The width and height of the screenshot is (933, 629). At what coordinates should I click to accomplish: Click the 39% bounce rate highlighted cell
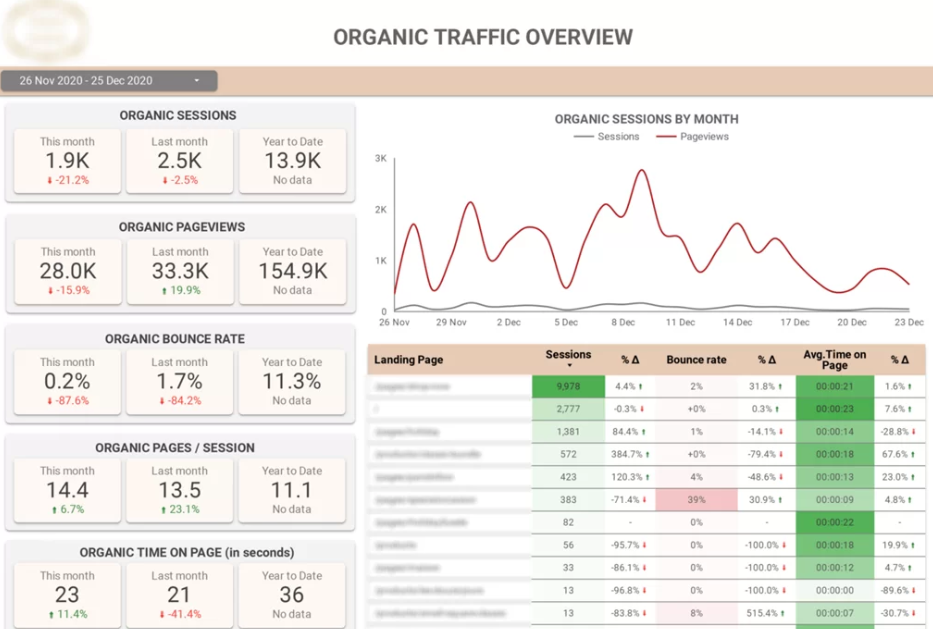click(x=696, y=499)
